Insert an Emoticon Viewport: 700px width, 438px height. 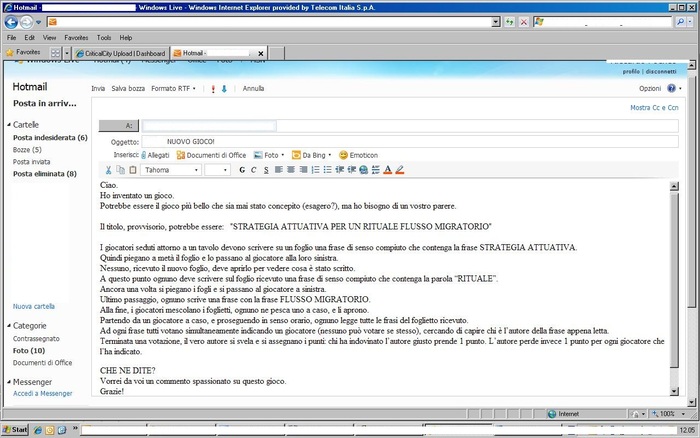(358, 155)
